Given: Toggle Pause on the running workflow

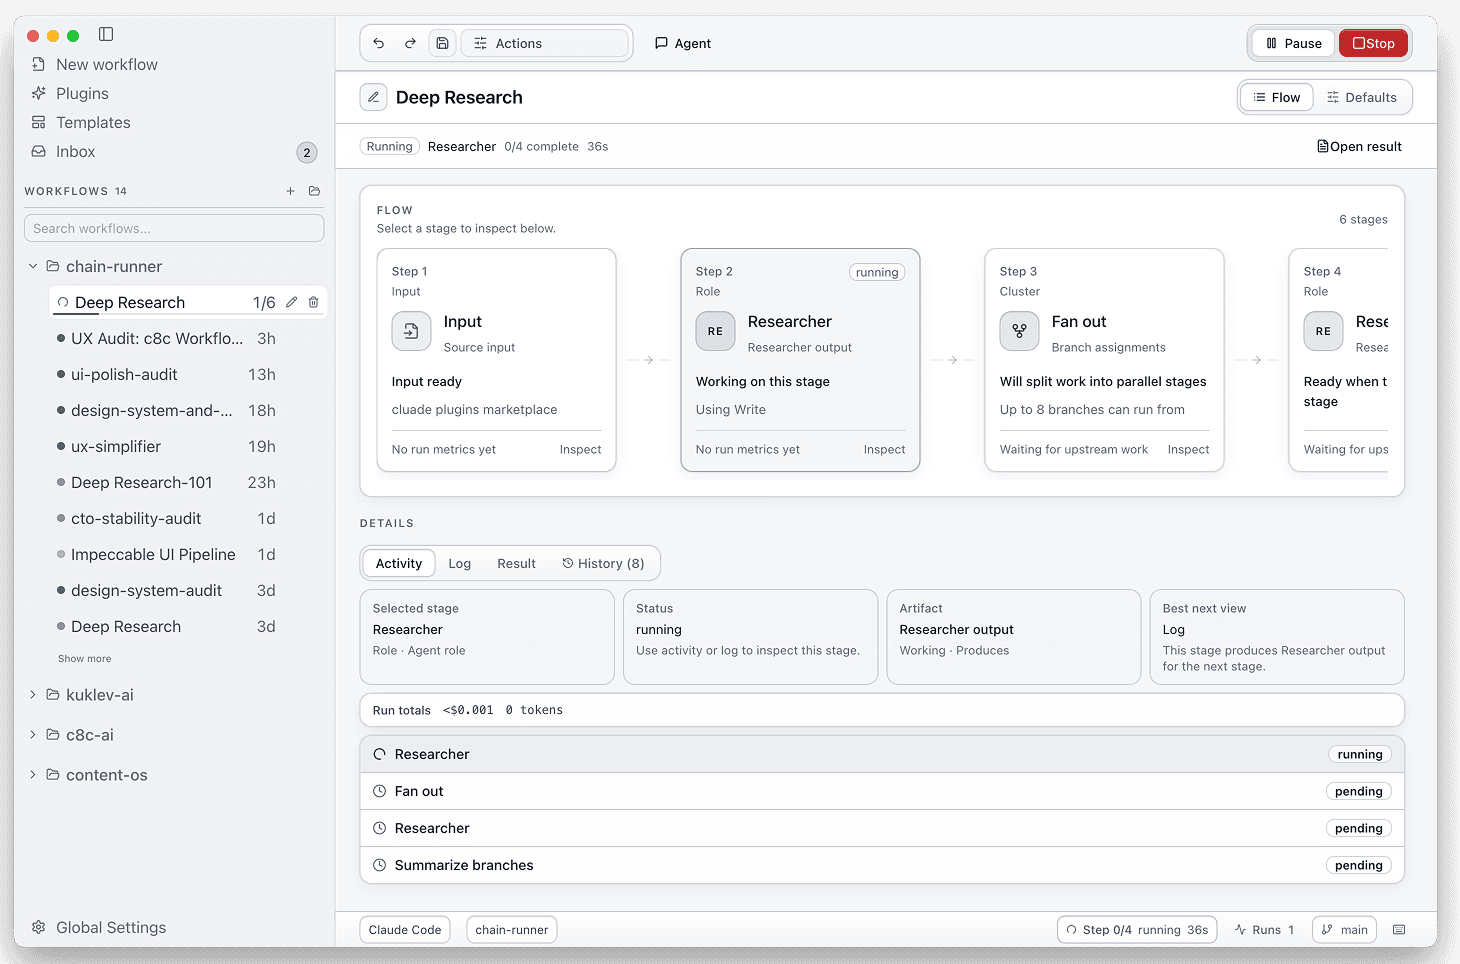Looking at the screenshot, I should (x=1291, y=43).
